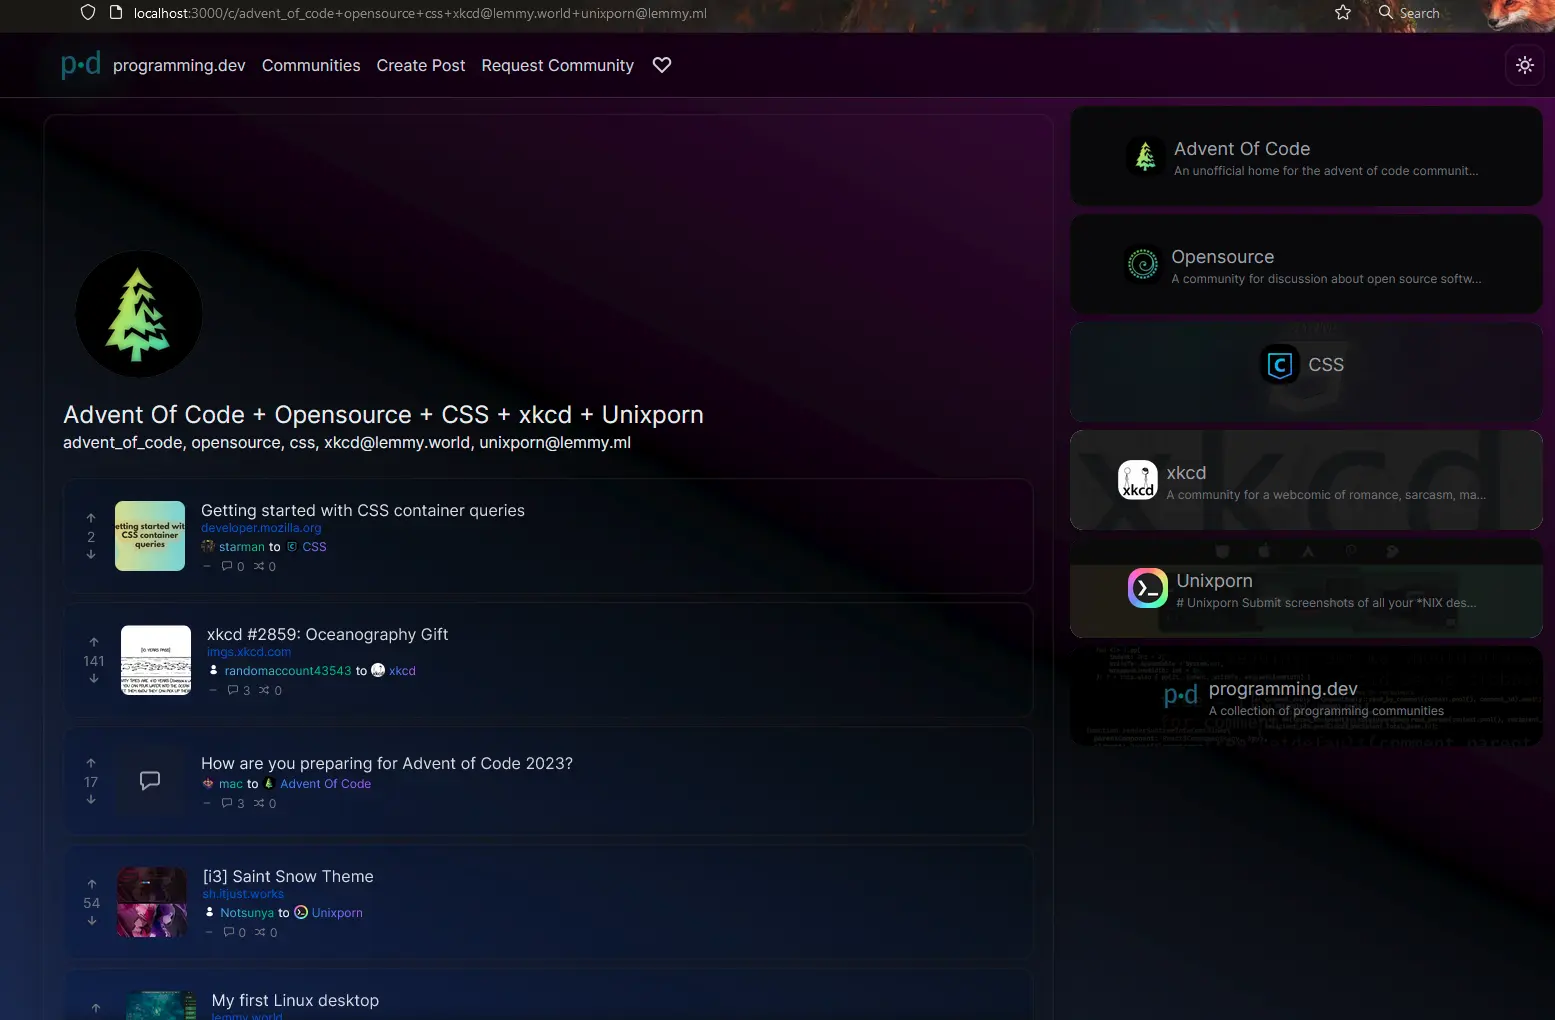Viewport: 1555px width, 1020px height.
Task: Open the Advent Of Code sidebar card
Action: [x=1306, y=157]
